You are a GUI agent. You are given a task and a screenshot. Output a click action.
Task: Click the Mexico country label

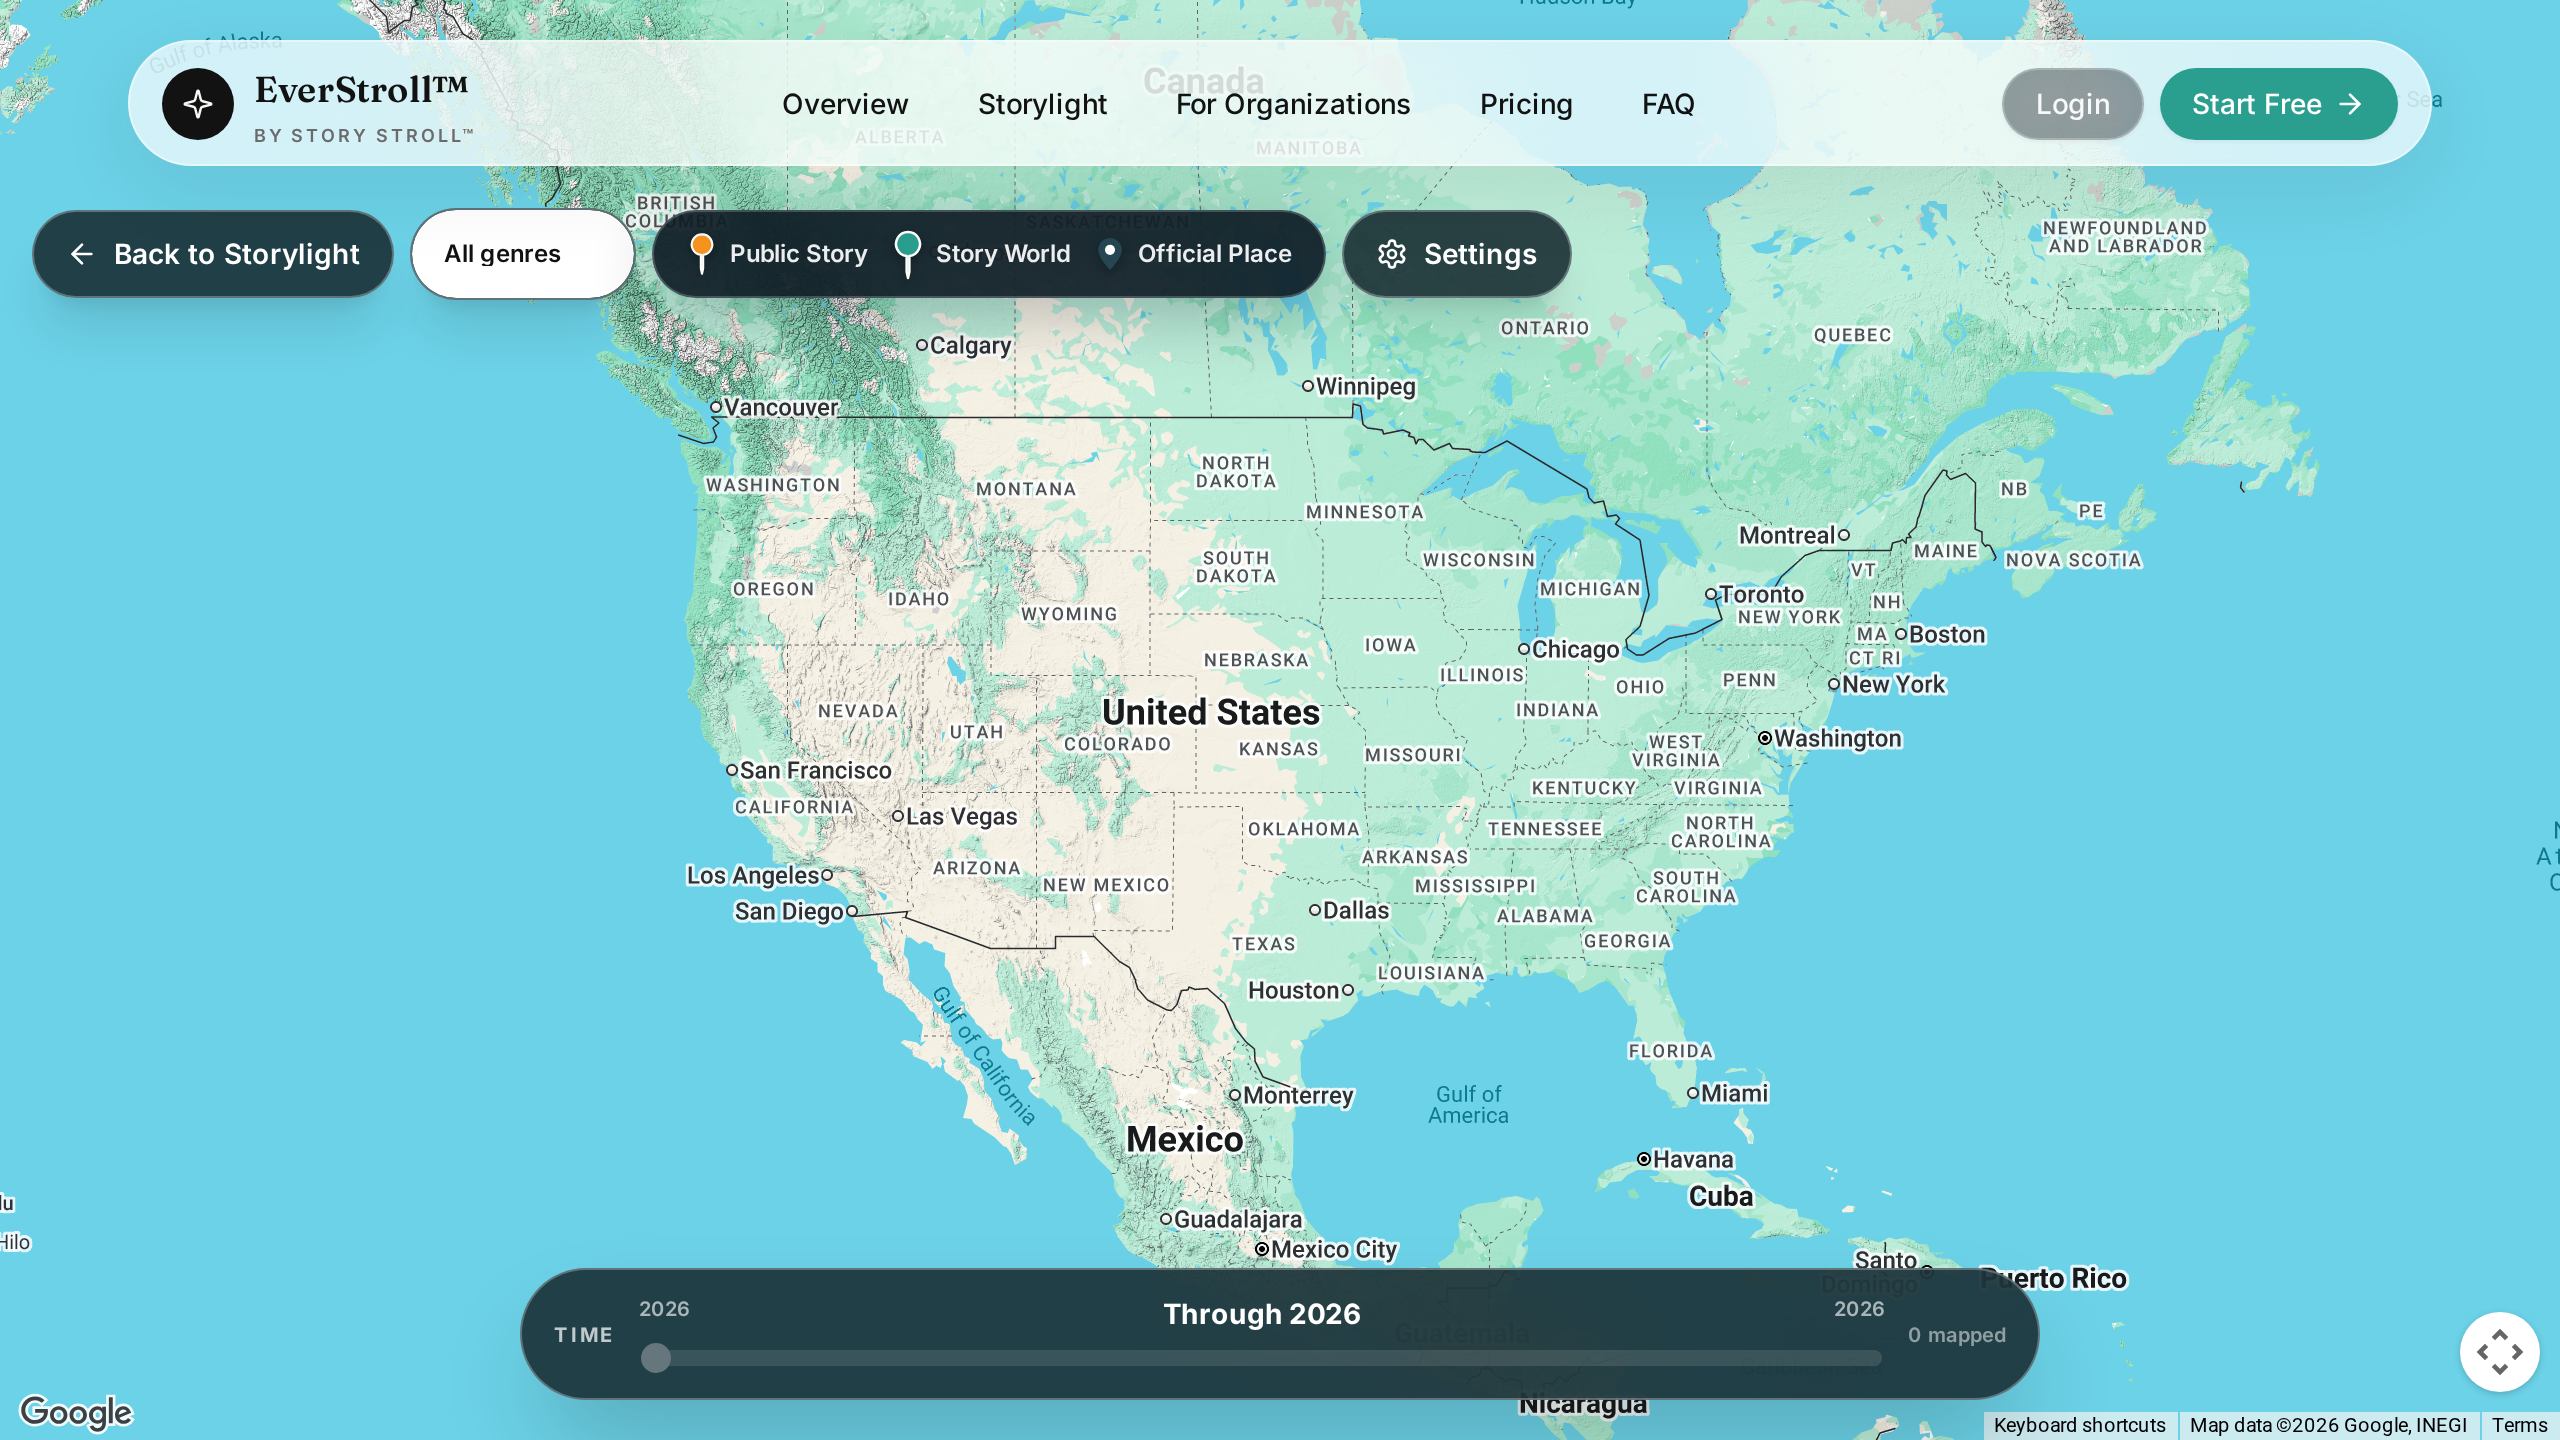pyautogui.click(x=1184, y=1139)
